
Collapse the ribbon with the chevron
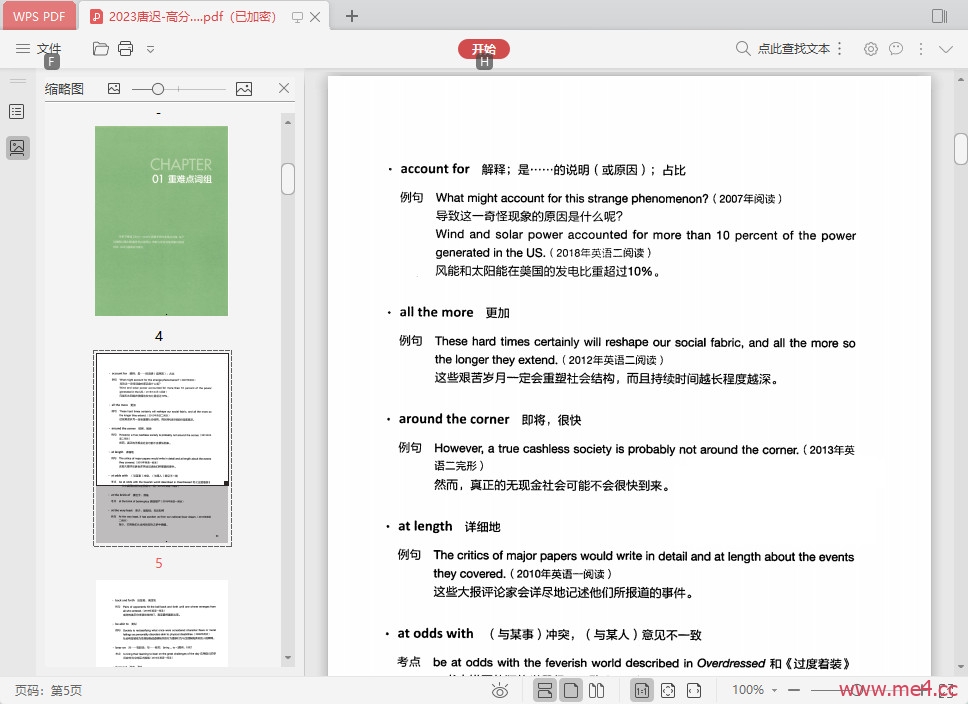click(946, 49)
